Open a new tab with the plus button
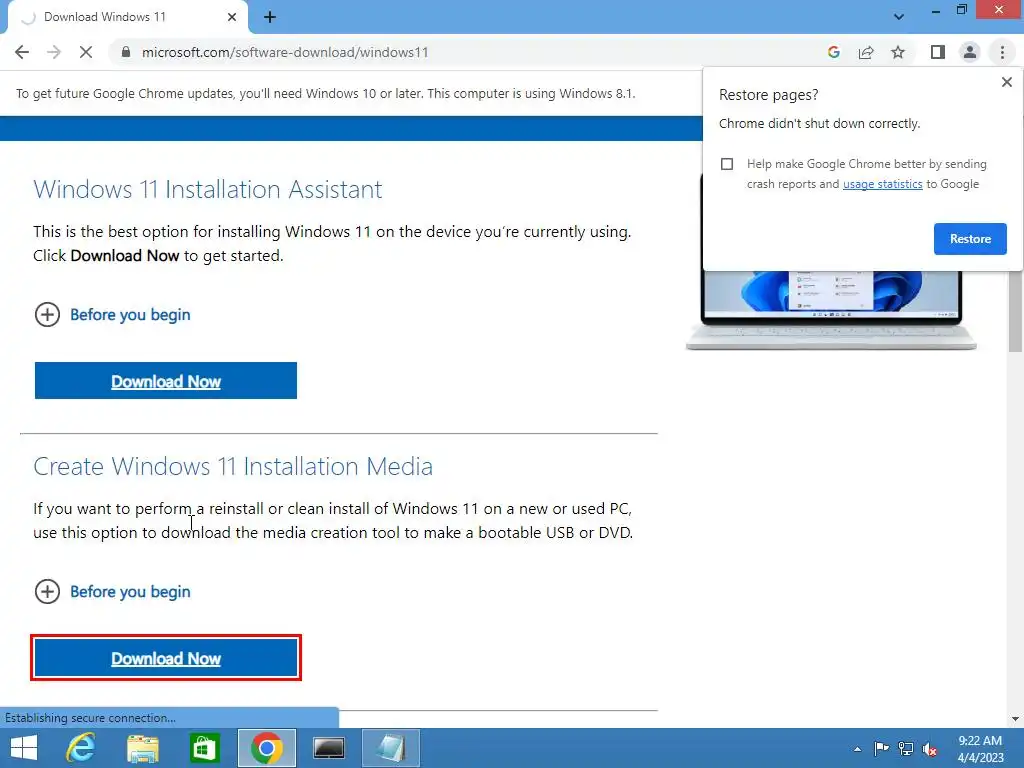1024x768 pixels. [x=270, y=17]
